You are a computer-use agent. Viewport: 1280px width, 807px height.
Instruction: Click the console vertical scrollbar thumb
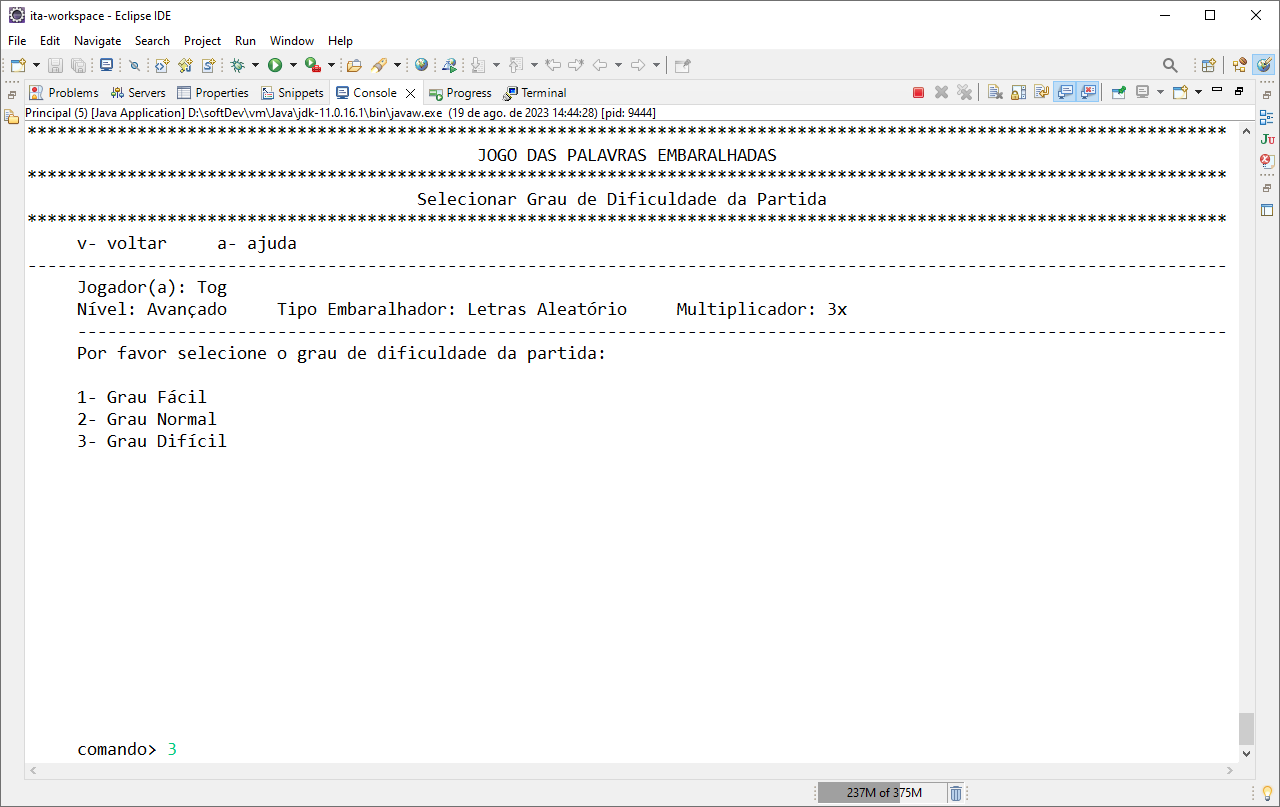click(1246, 727)
